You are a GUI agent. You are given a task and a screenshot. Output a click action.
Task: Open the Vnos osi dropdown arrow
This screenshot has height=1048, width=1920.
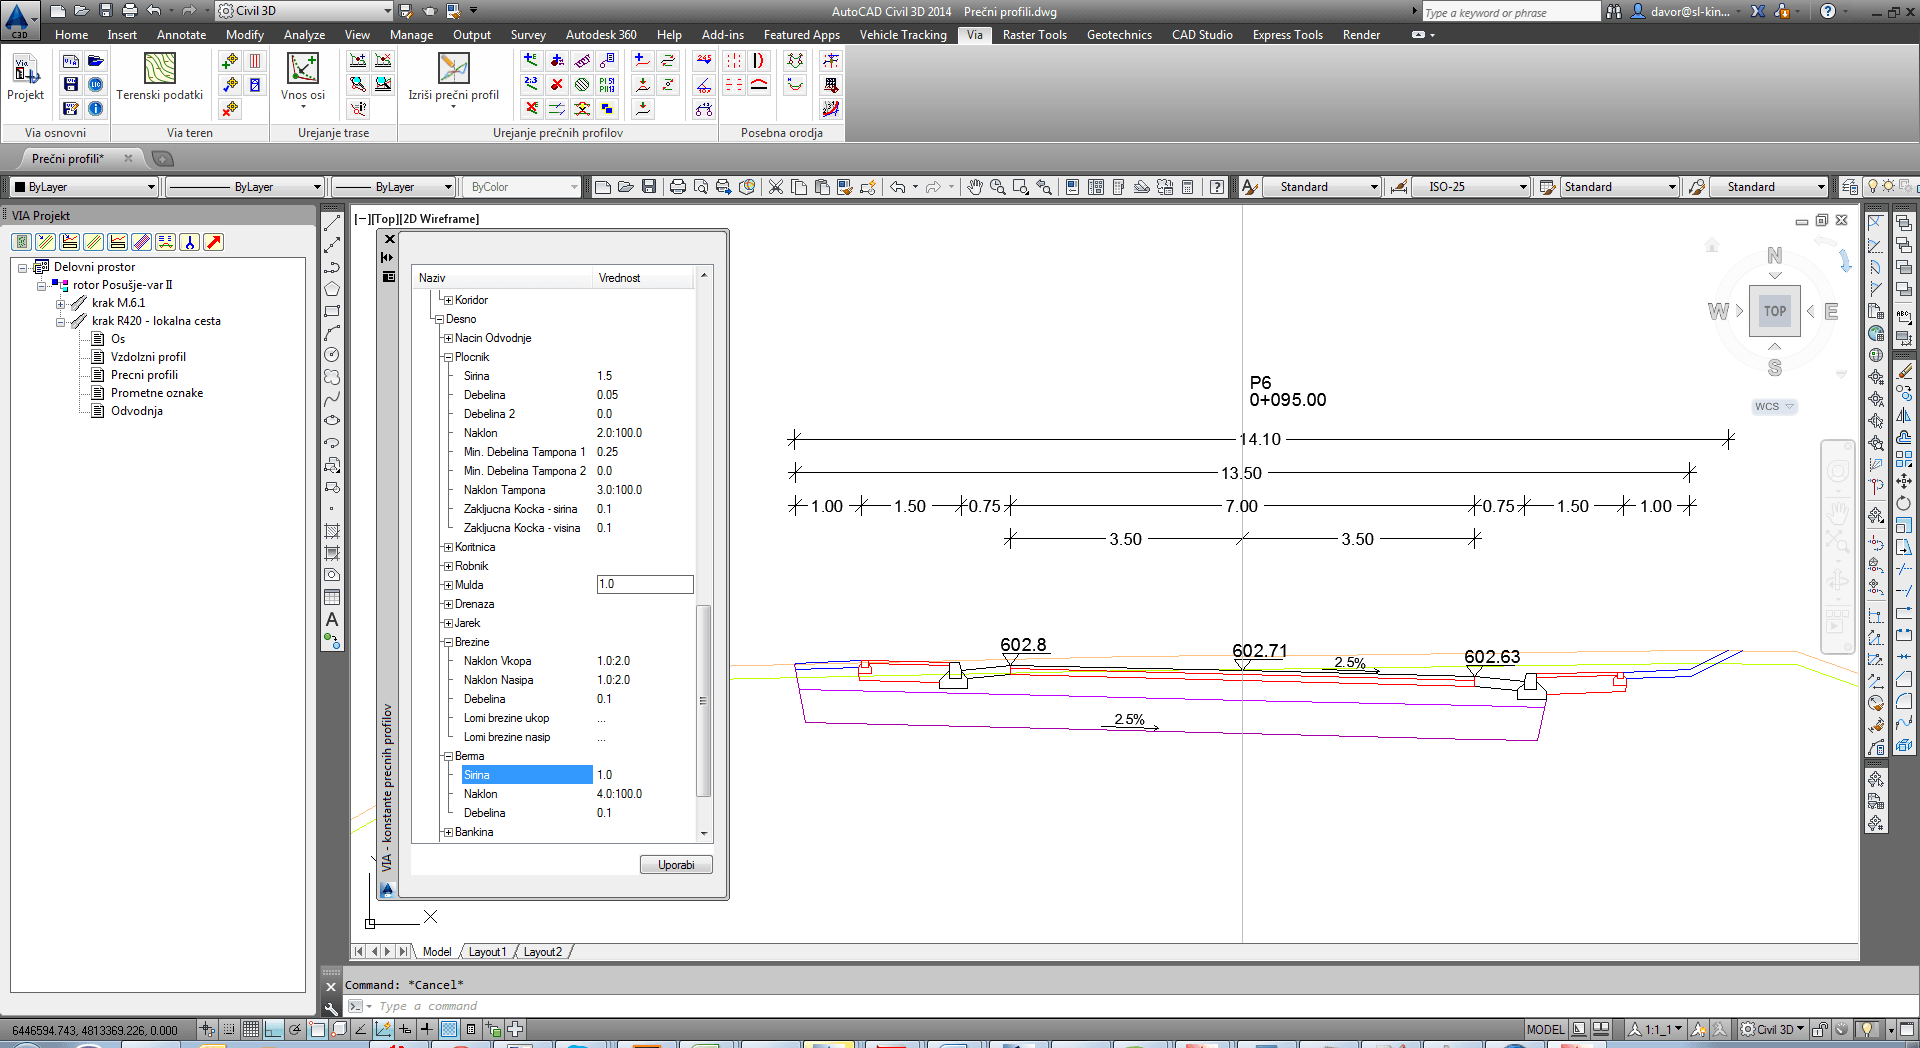(x=303, y=106)
